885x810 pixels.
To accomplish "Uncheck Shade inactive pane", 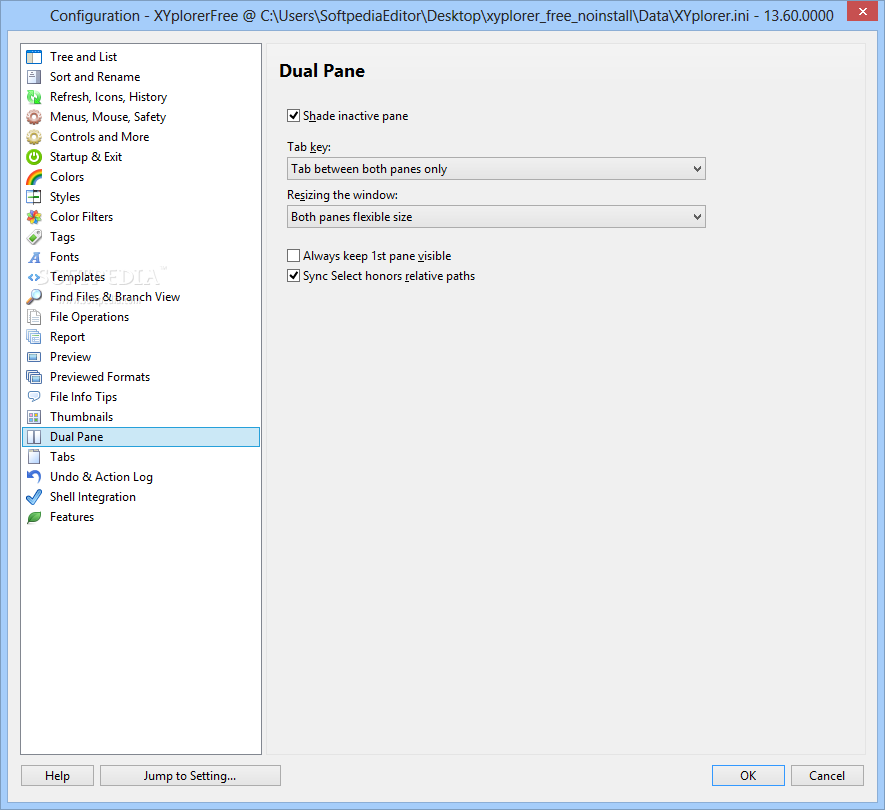I will click(x=293, y=116).
